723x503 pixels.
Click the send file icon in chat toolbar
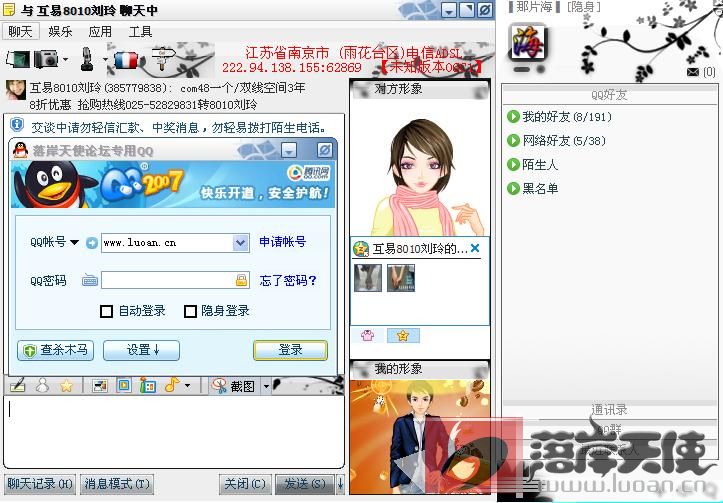pos(18,59)
